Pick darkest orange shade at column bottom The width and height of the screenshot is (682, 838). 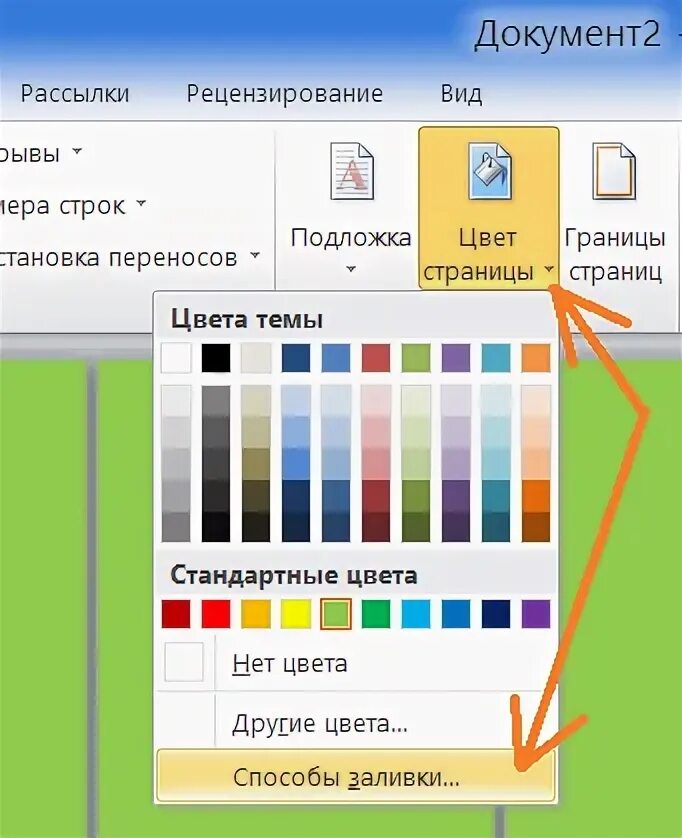[x=536, y=527]
